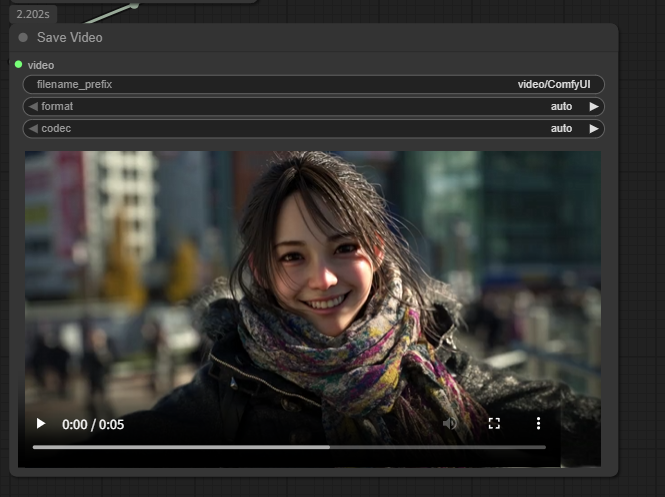Collapse the Save Video node using its gray dot
The image size is (665, 497).
coord(23,38)
